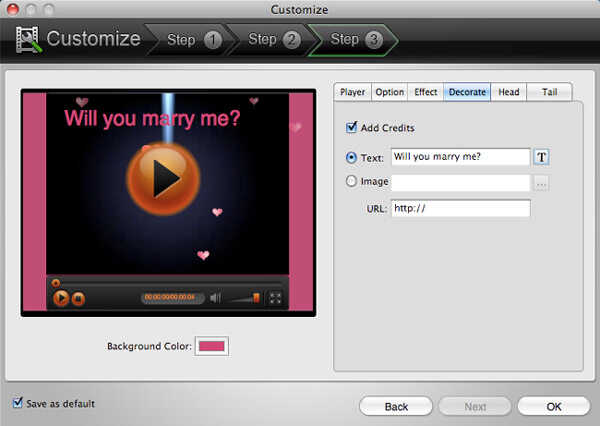Select the Decorate tab
This screenshot has height=426, width=600.
pyautogui.click(x=467, y=92)
